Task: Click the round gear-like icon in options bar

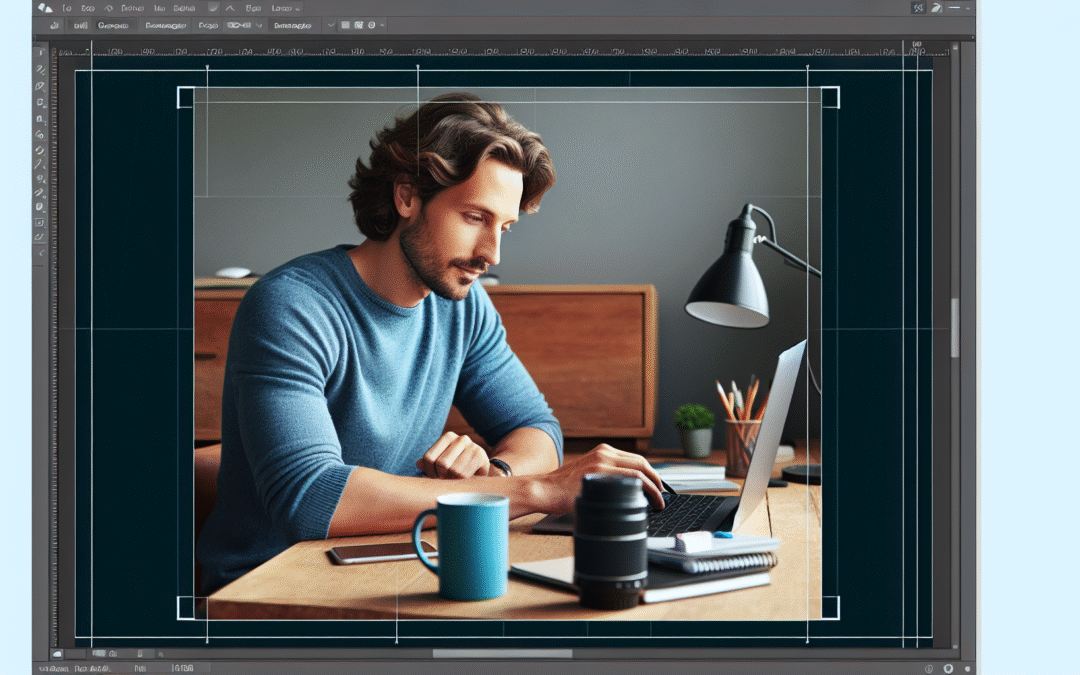Action: 371,25
